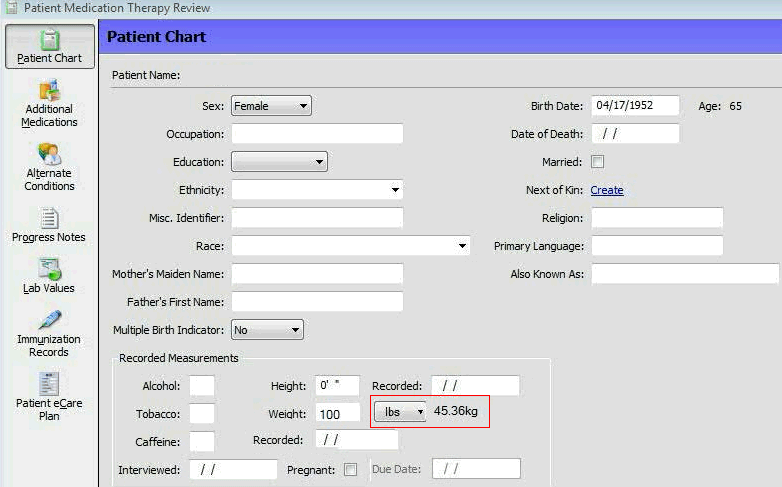
Task: Click the window icon in title bar
Action: point(11,8)
